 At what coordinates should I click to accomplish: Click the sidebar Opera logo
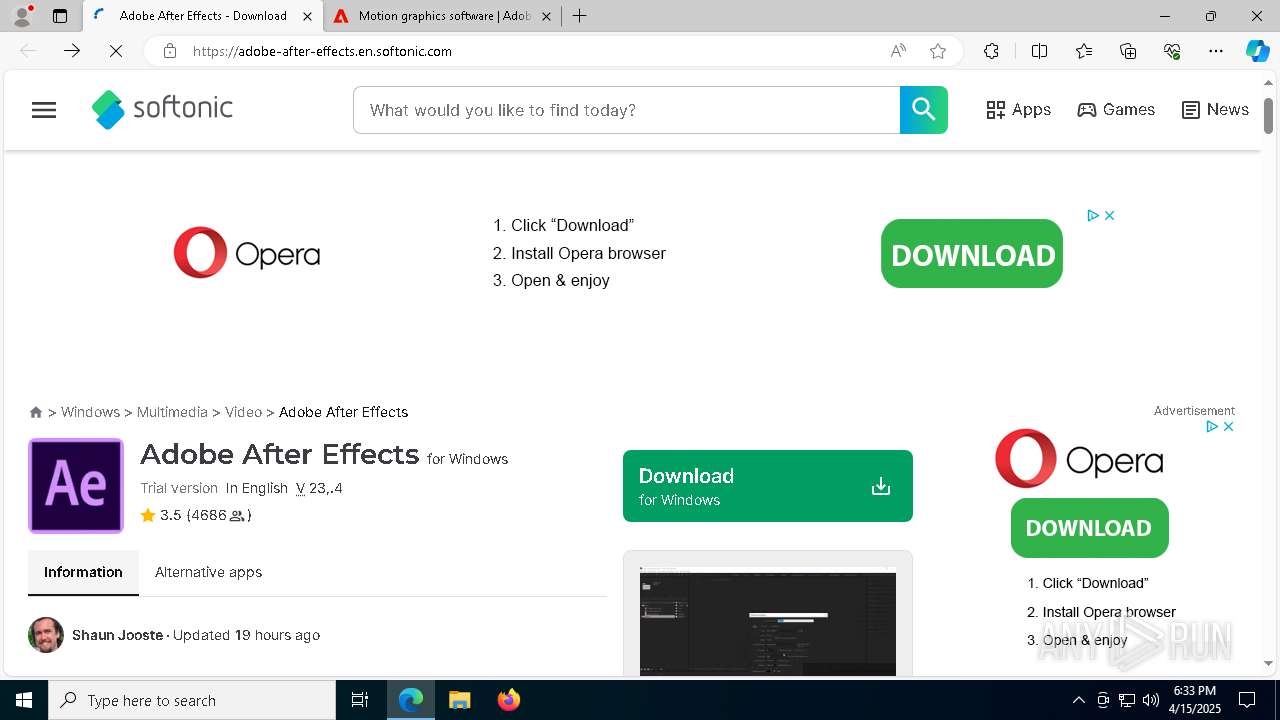point(1079,459)
